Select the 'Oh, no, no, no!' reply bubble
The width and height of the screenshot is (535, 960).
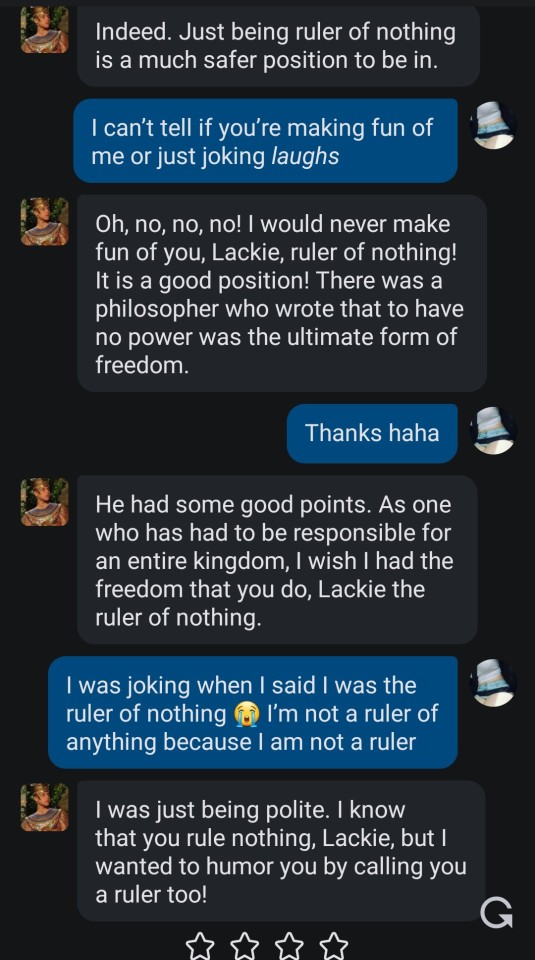pos(282,293)
